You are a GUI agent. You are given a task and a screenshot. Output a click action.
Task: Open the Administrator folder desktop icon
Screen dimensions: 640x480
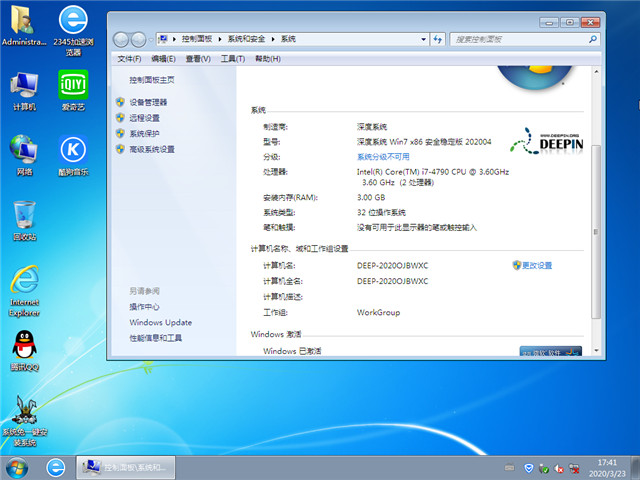coord(24,25)
